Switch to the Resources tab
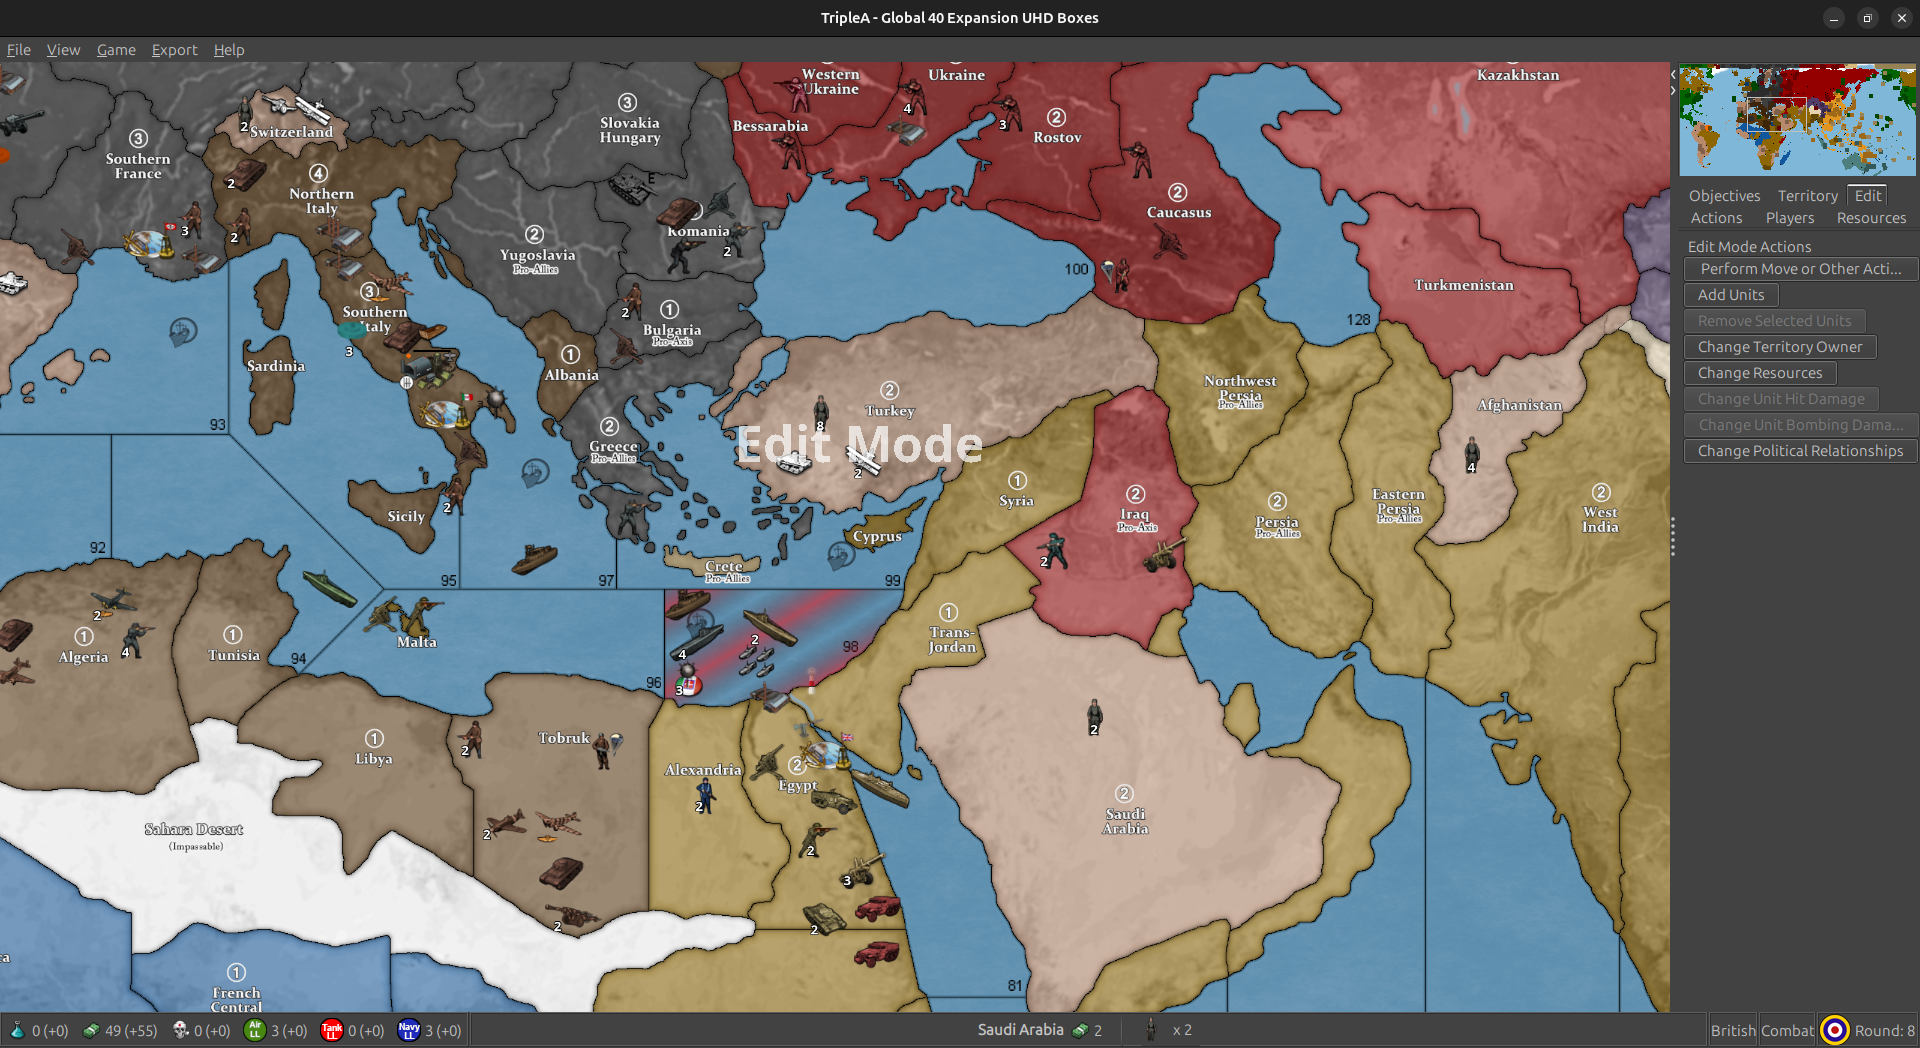This screenshot has width=1920, height=1048. coord(1871,218)
